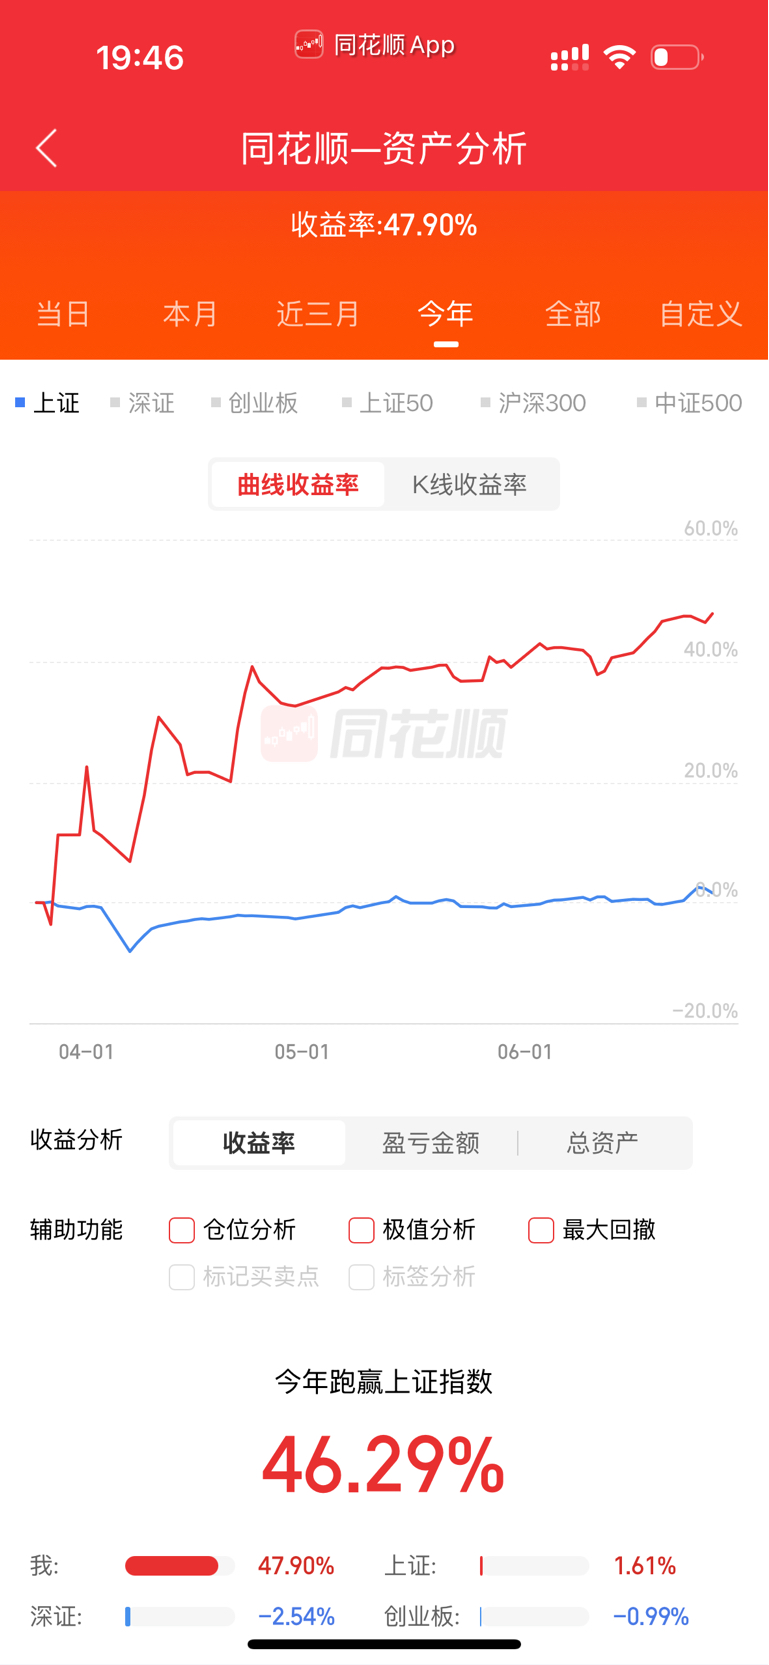
Task: Tap the 同花顺 App logo icon
Action: coord(309,44)
